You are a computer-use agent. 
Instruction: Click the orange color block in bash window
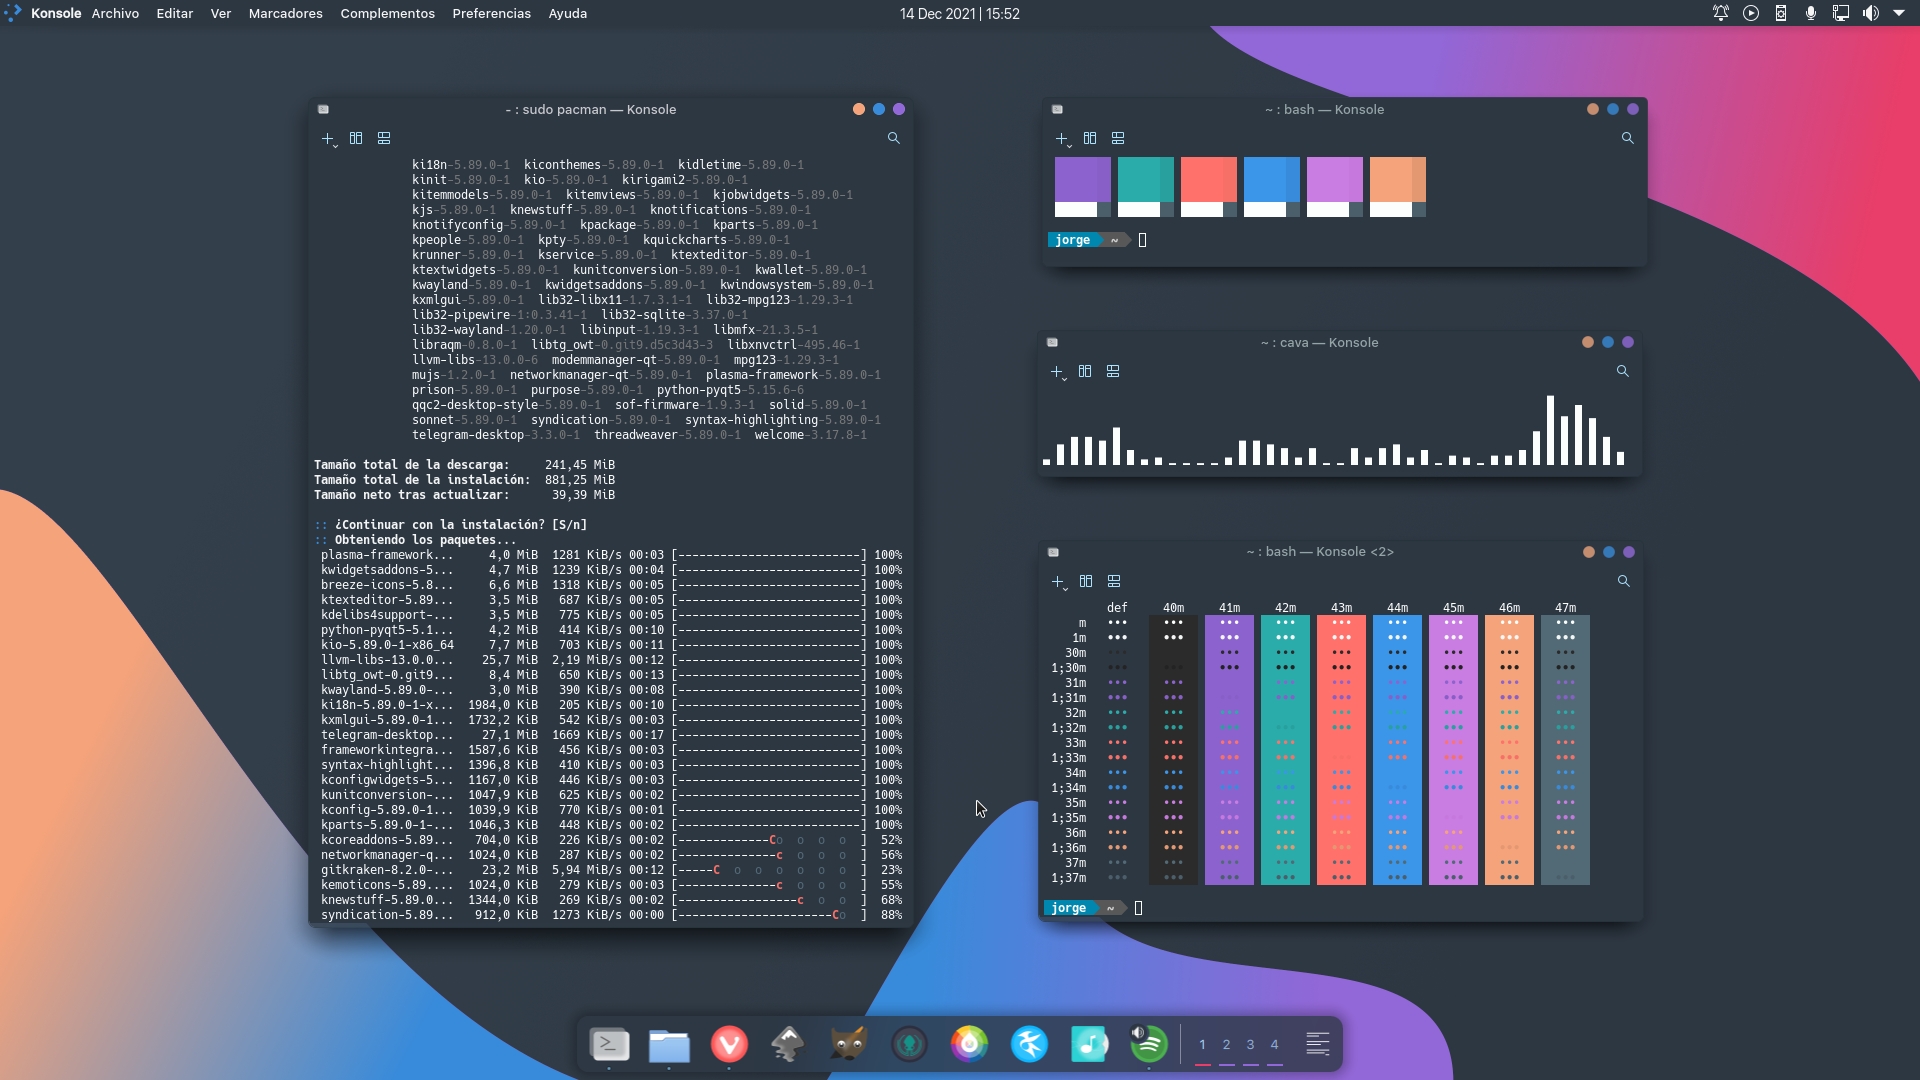(x=1398, y=187)
